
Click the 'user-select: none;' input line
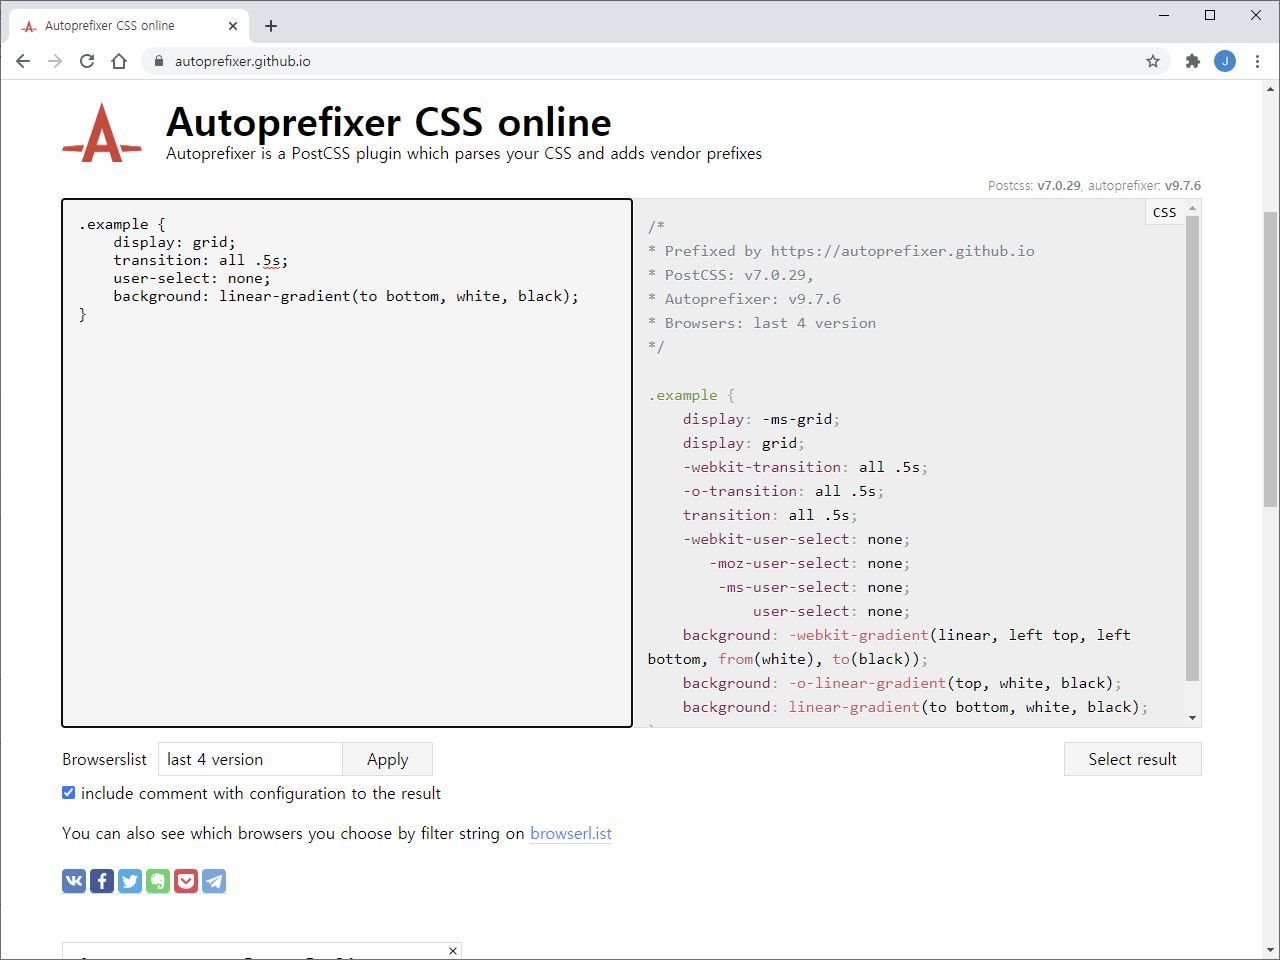(x=192, y=278)
